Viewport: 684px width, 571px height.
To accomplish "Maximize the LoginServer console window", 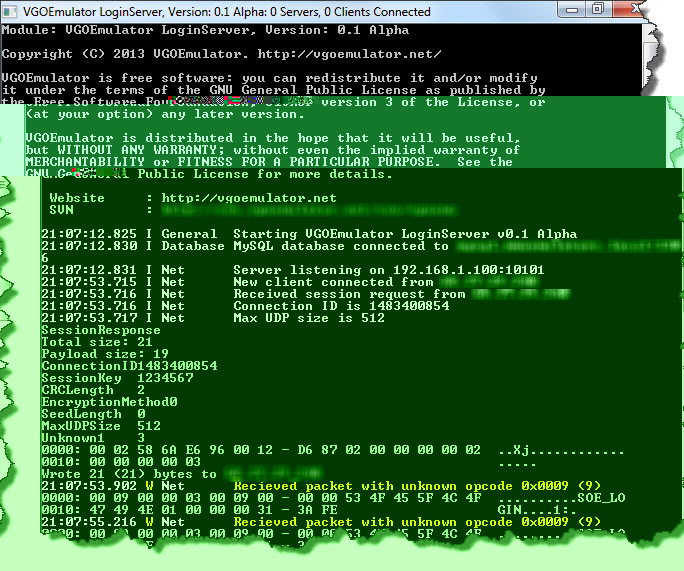I will (597, 10).
